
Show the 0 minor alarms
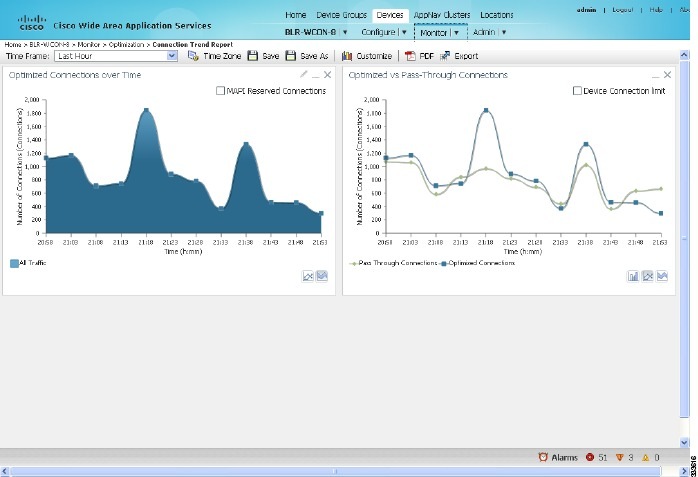(x=645, y=457)
